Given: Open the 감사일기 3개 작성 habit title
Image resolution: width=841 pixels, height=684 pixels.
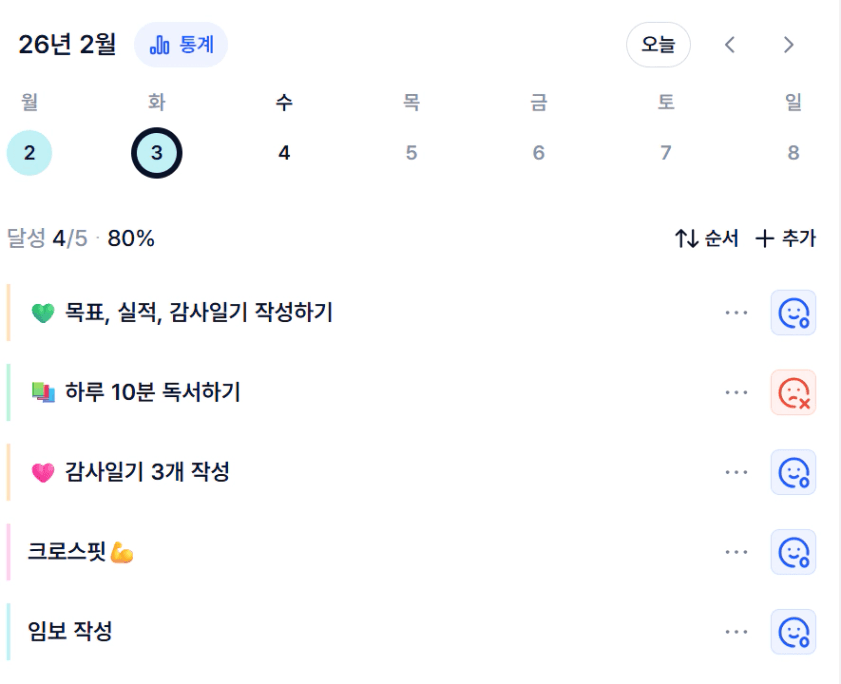Looking at the screenshot, I should 147,472.
